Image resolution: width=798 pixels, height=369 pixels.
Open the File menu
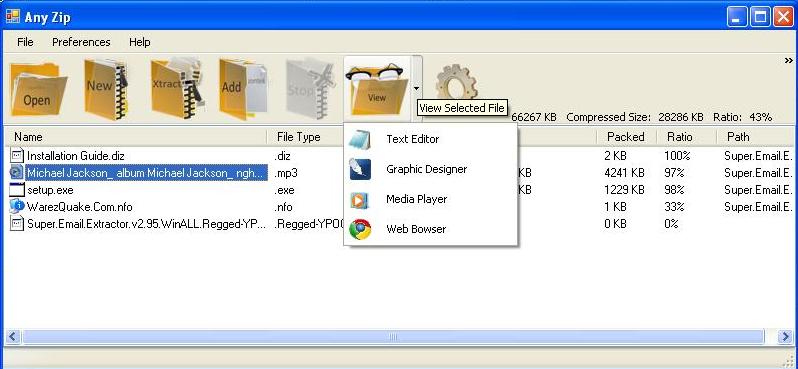point(25,42)
